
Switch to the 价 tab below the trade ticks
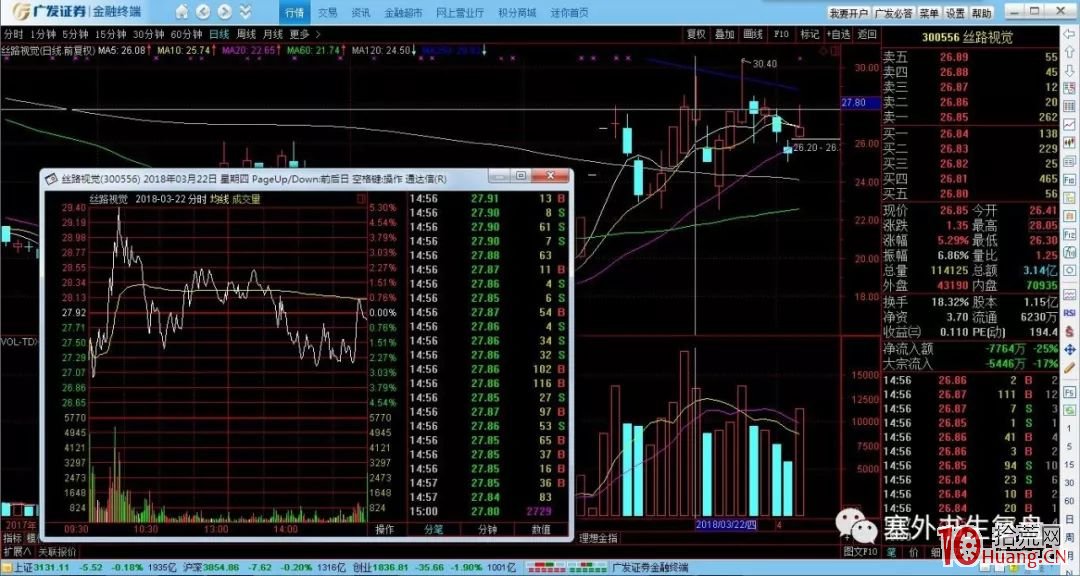[913, 552]
